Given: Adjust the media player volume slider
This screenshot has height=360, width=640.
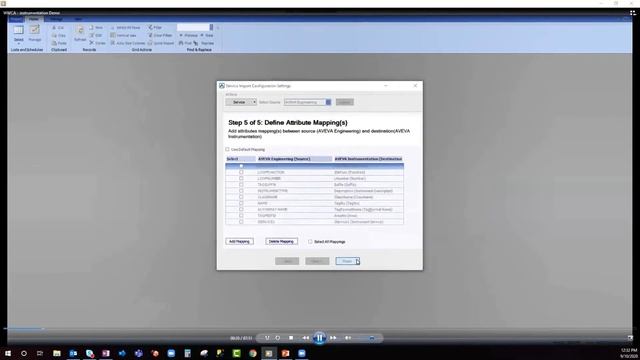Looking at the screenshot, I should coord(366,338).
